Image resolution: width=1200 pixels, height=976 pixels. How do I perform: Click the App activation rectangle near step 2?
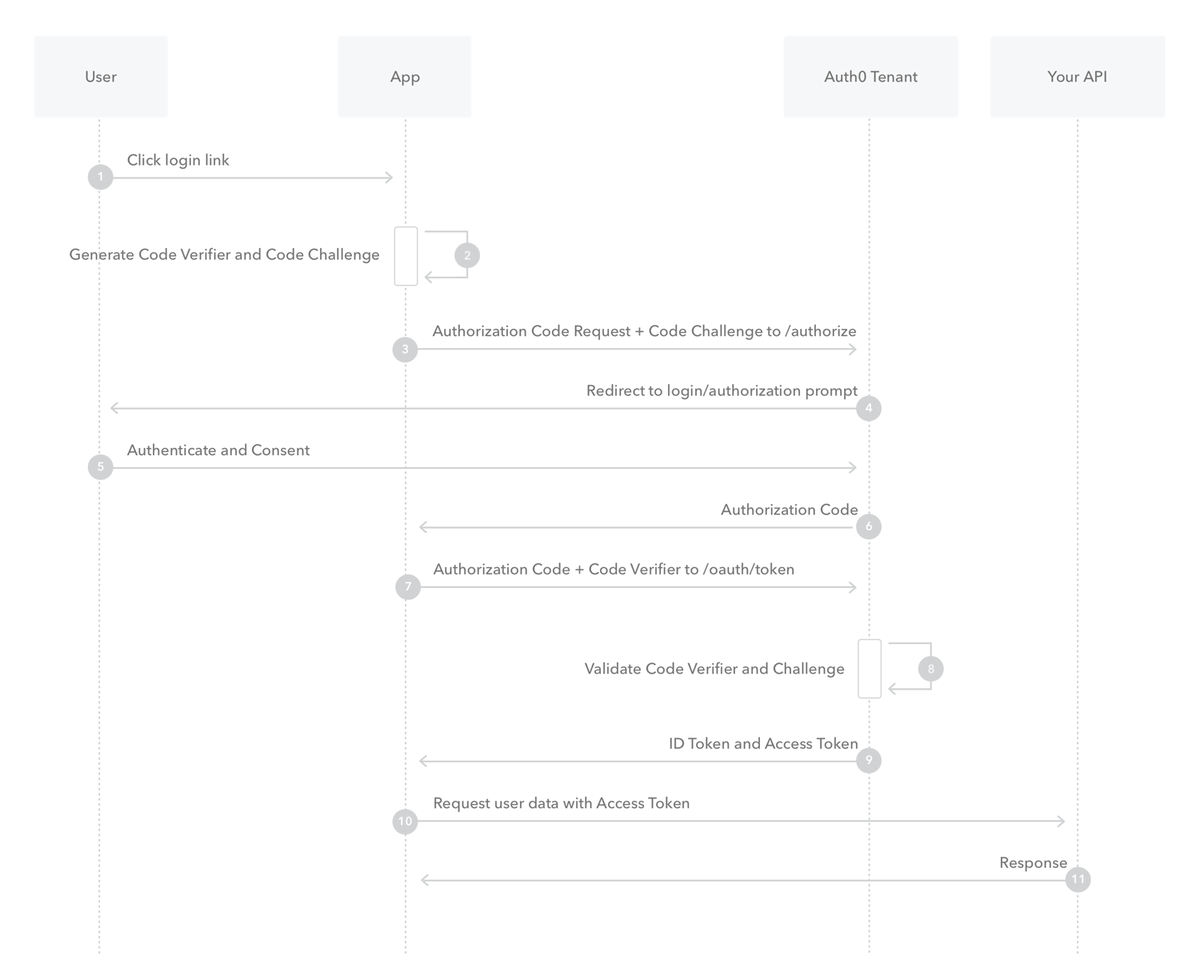pos(406,256)
